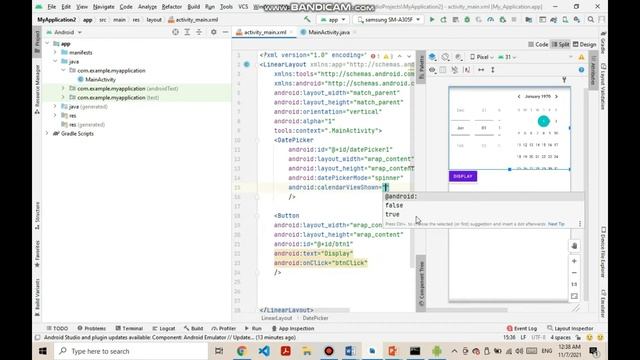Click Orientation for Preview icon
The width and height of the screenshot is (640, 360).
click(x=445, y=57)
